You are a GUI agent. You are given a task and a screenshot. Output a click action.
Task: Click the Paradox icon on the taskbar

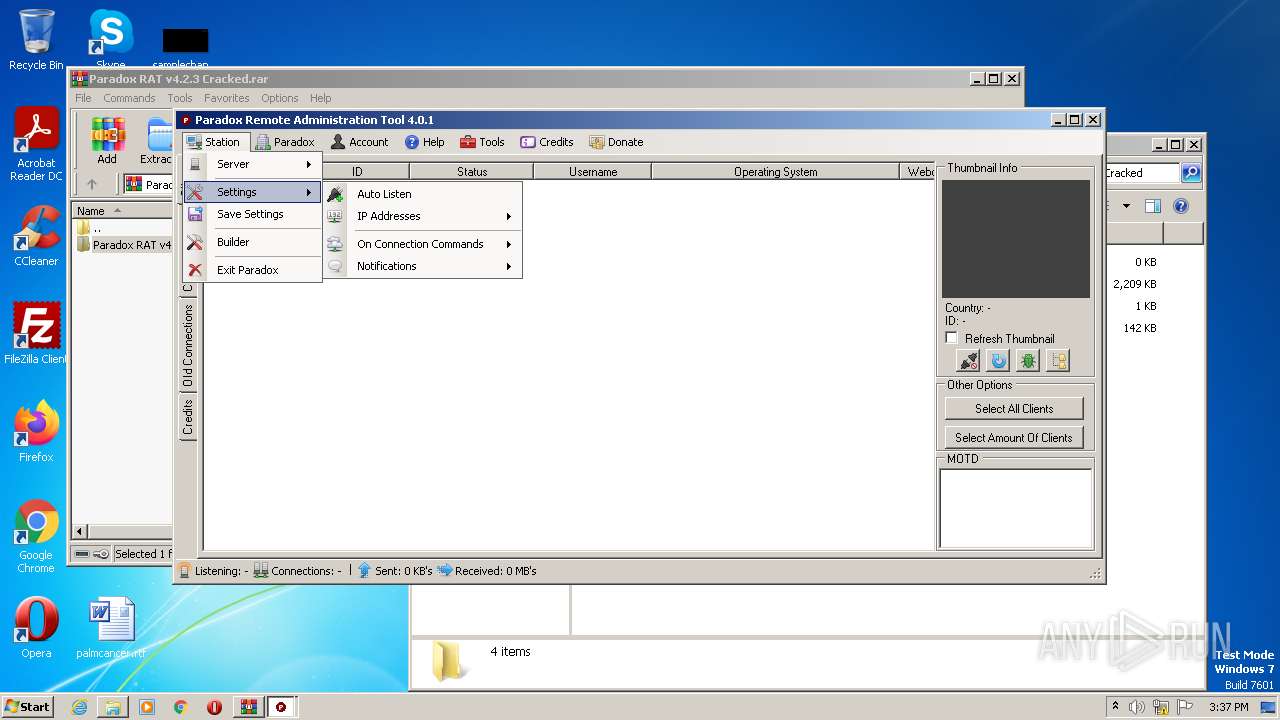pos(281,707)
